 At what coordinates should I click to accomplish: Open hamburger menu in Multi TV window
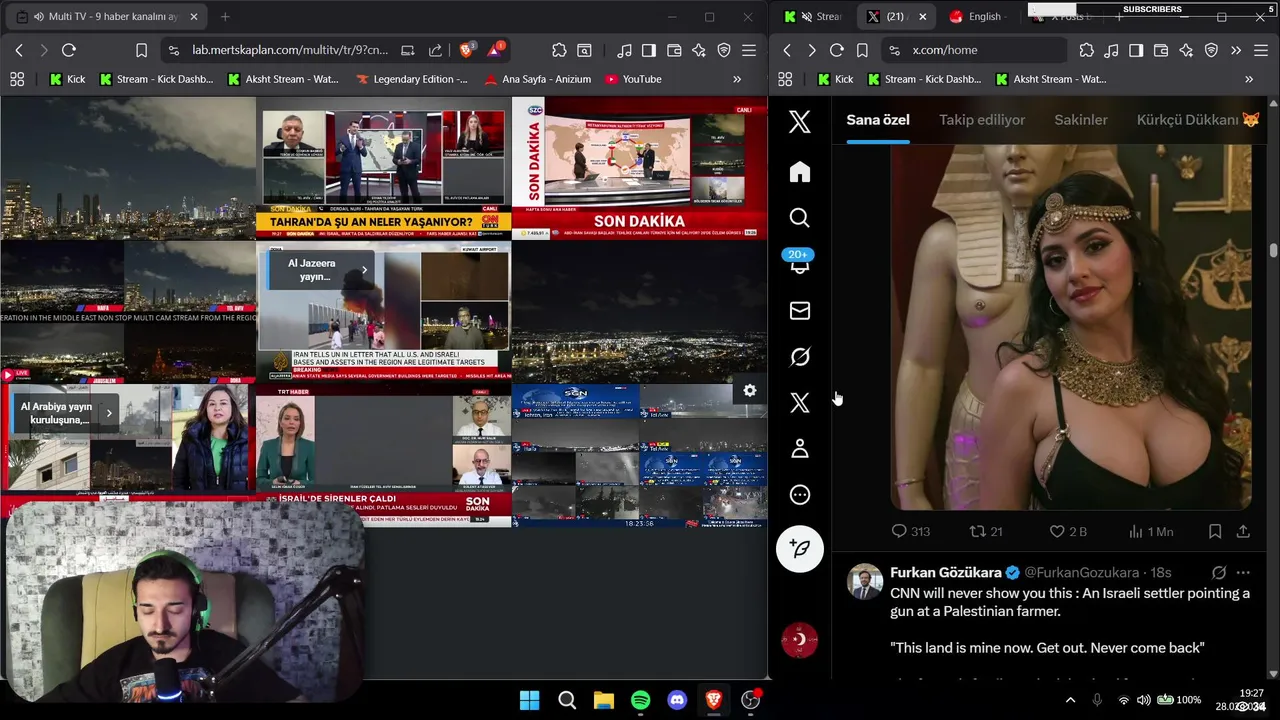pyautogui.click(x=749, y=50)
